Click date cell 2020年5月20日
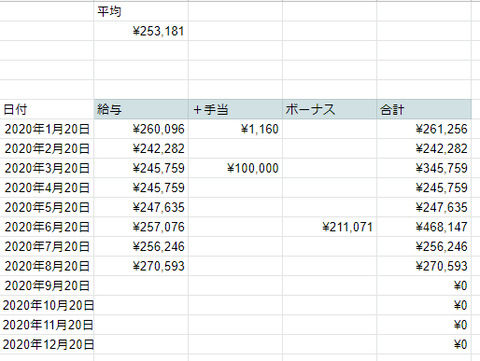 tap(47, 207)
